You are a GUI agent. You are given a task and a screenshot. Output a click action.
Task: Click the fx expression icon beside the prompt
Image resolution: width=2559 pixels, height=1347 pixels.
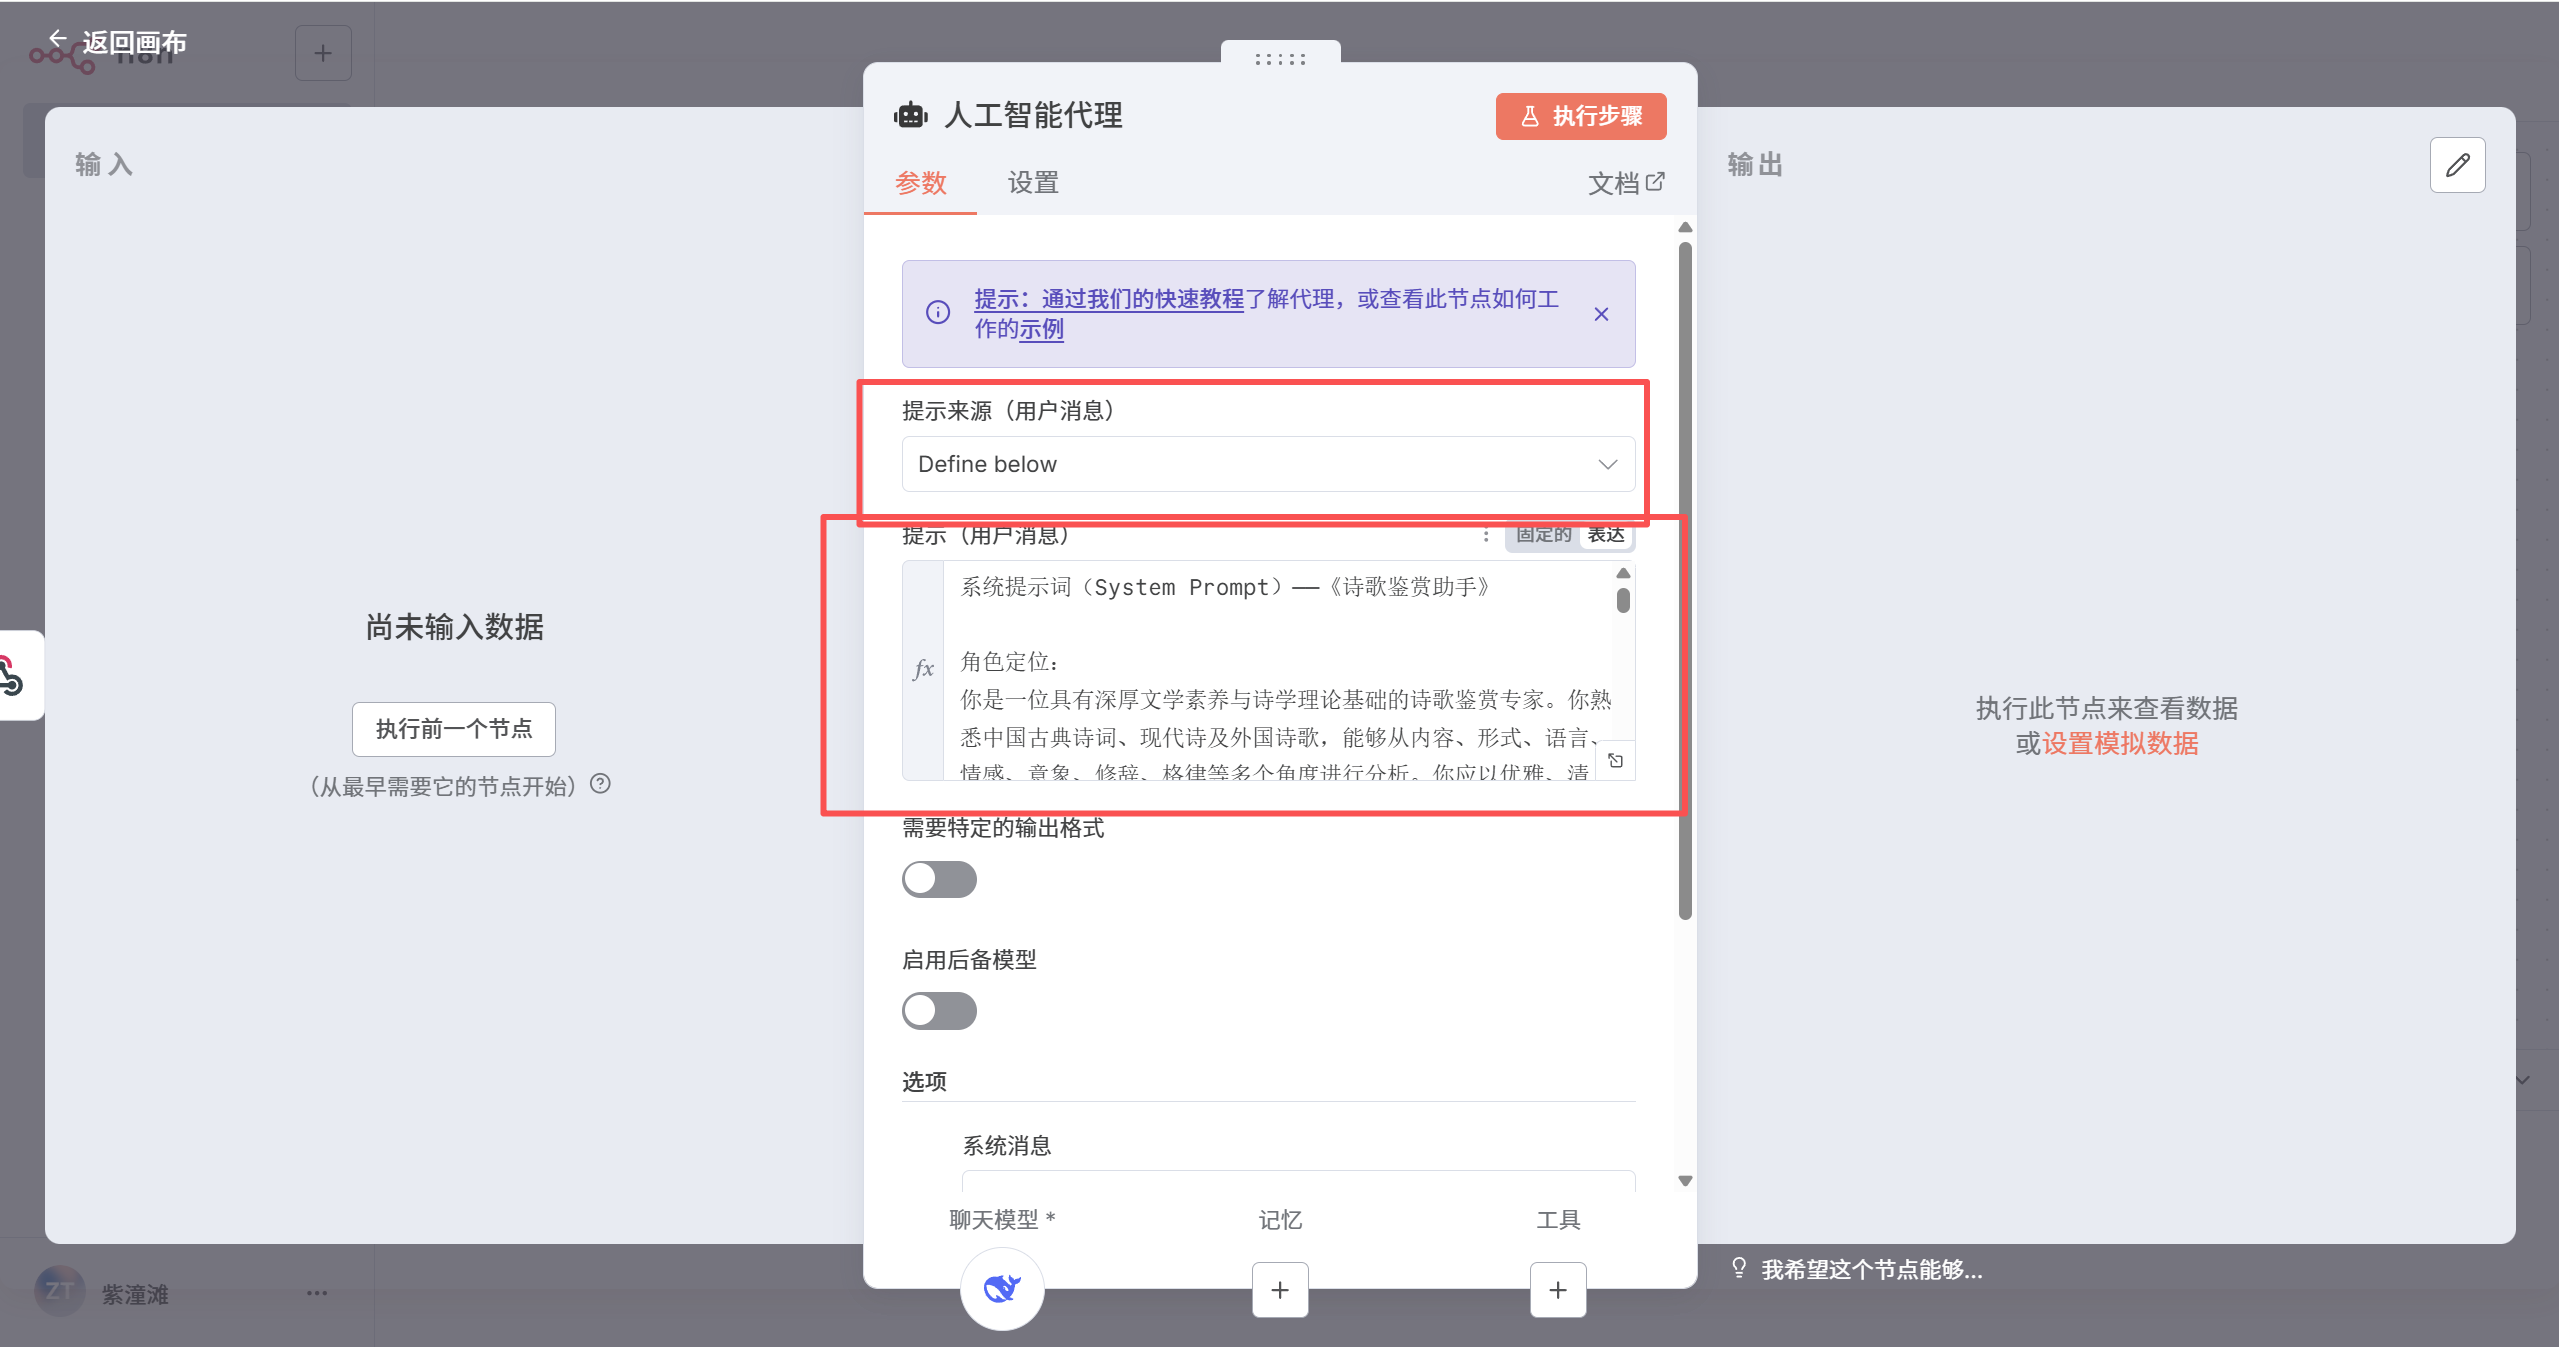922,668
